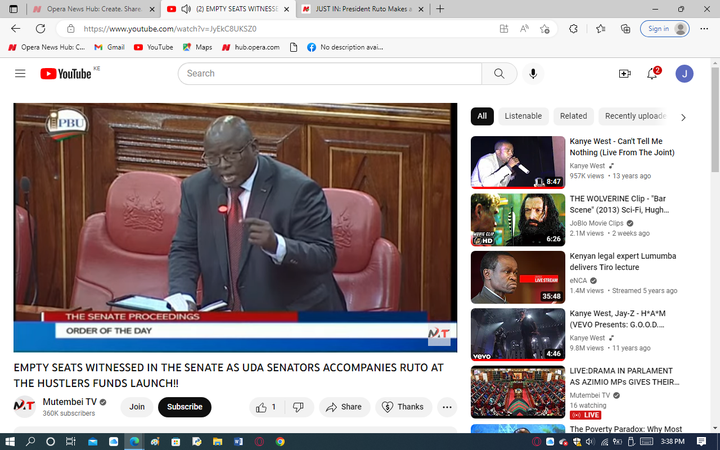The height and width of the screenshot is (450, 720).
Task: Open the browser Extensions puzzle icon
Action: click(x=573, y=28)
